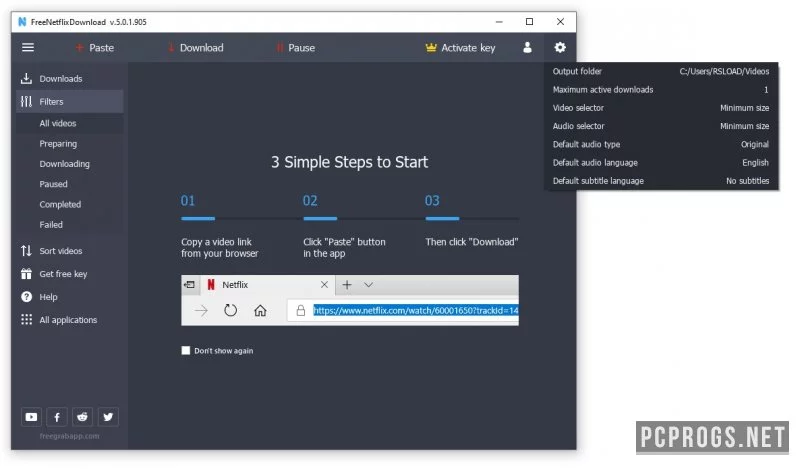Change the Output folder path setting
800x469 pixels.
point(661,71)
